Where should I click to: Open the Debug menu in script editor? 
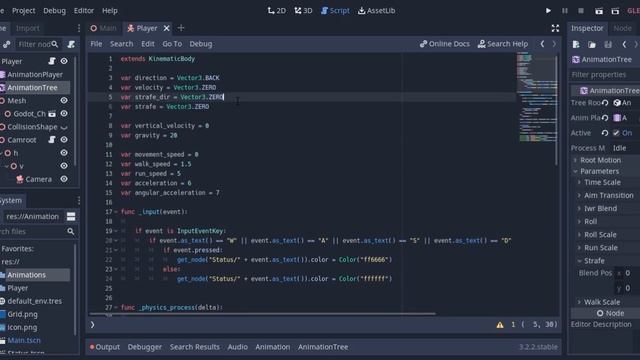(x=201, y=44)
